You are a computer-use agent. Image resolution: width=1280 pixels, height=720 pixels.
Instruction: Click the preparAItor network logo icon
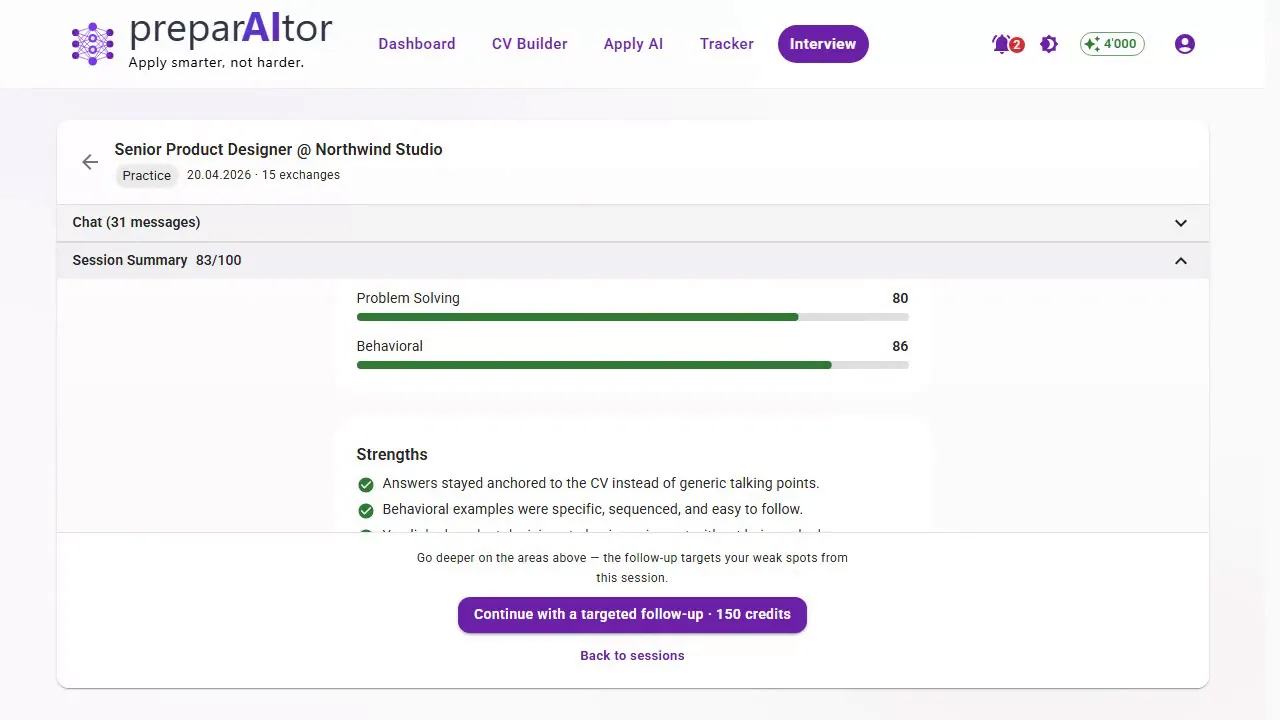click(x=93, y=44)
